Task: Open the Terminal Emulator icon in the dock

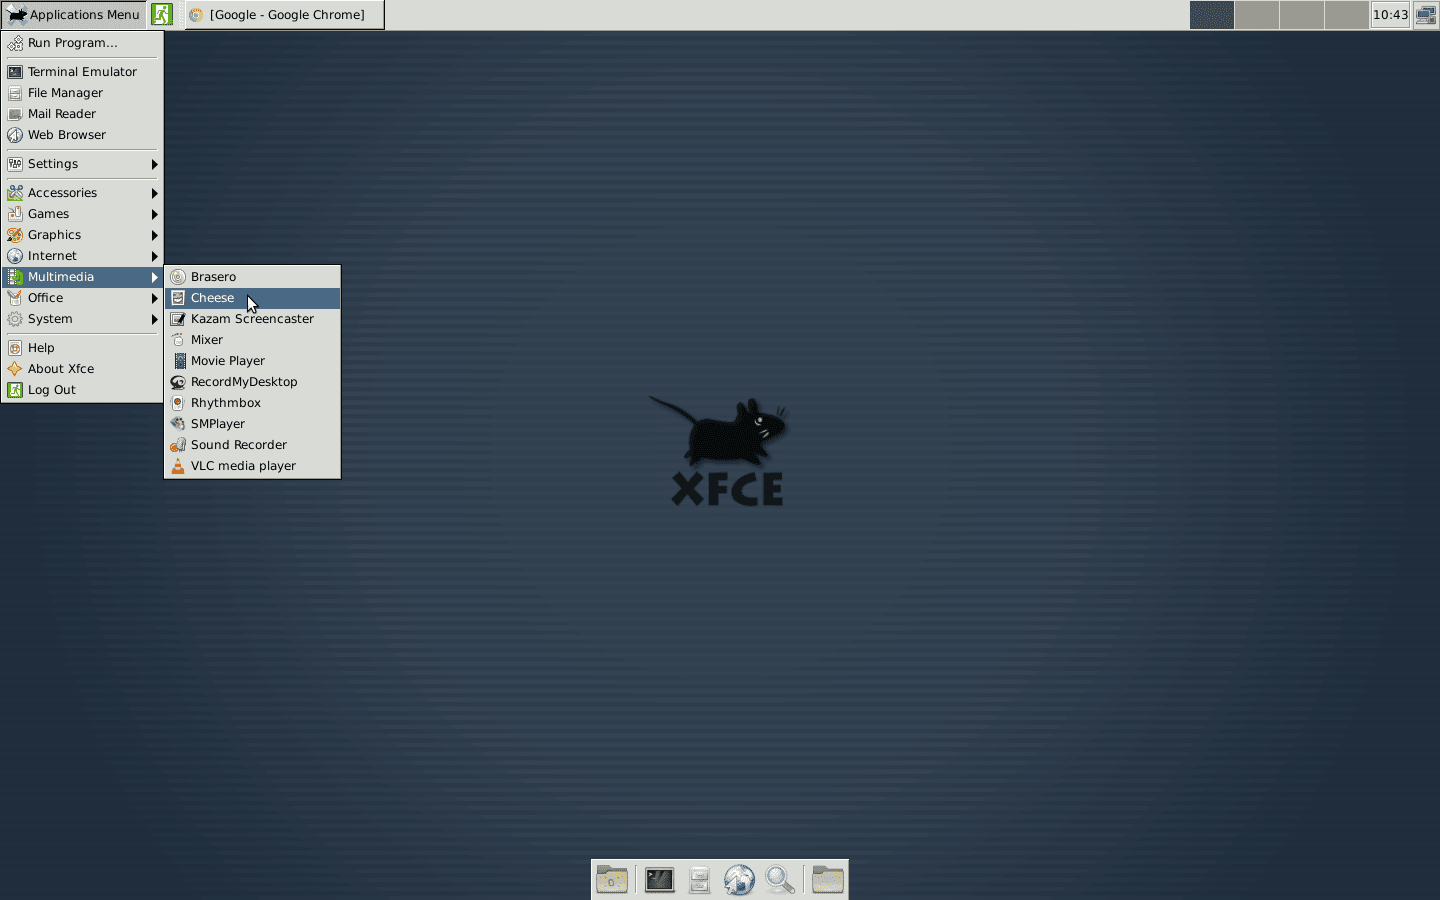Action: (x=658, y=880)
